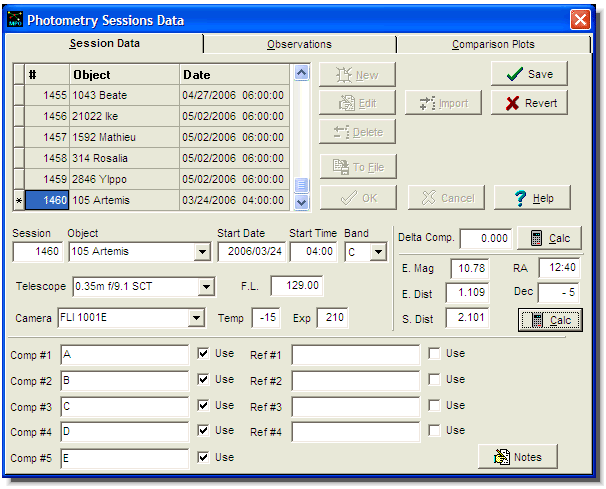Click Calc next to Delta Comp.
606x489 pixels.
(549, 238)
